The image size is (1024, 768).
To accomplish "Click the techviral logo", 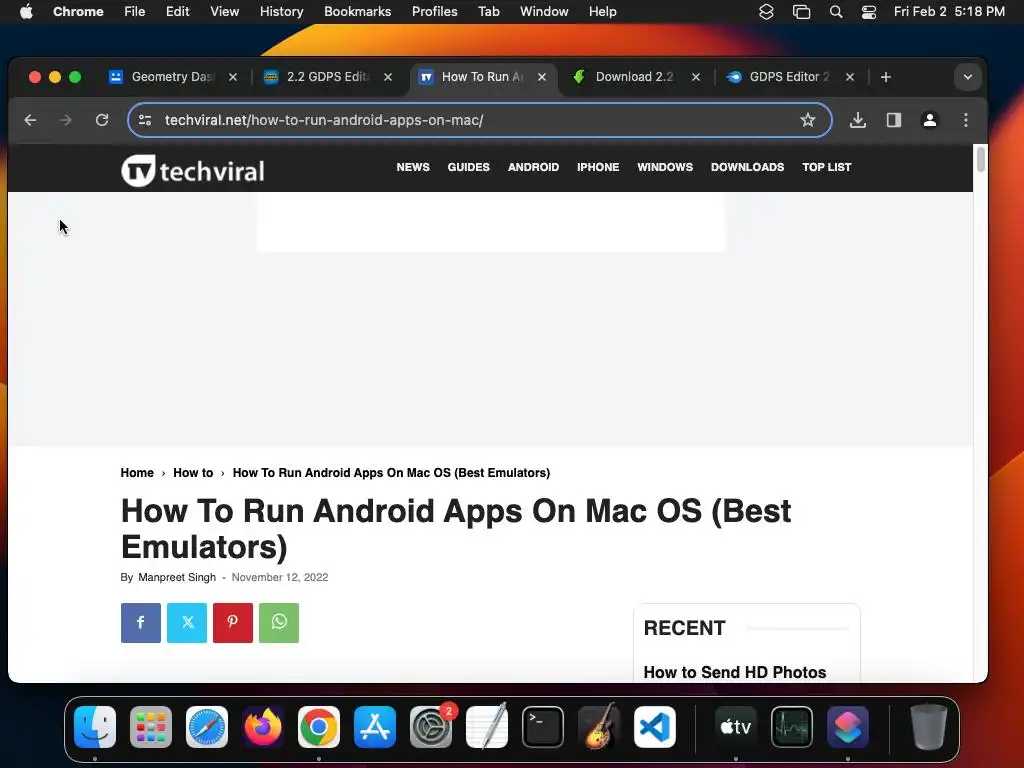I will click(x=193, y=170).
